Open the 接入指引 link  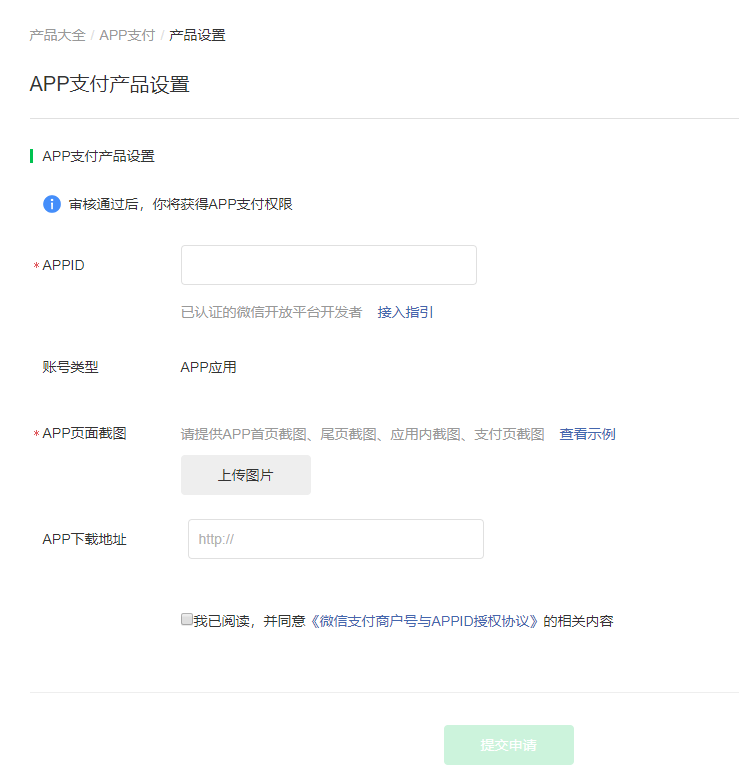pos(405,312)
